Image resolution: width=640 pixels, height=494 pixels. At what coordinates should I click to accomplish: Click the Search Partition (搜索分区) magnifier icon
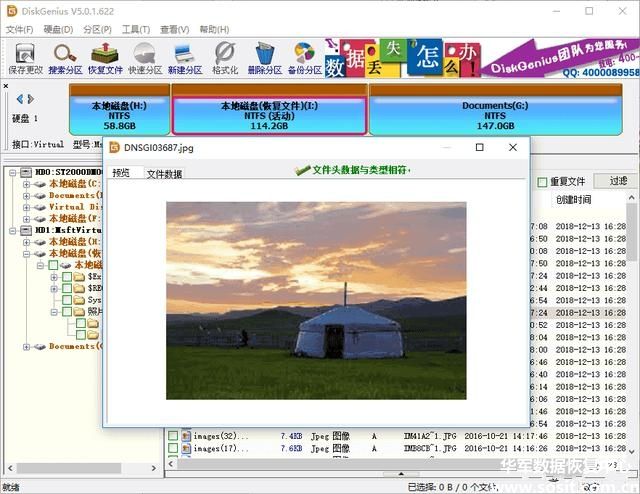(65, 57)
